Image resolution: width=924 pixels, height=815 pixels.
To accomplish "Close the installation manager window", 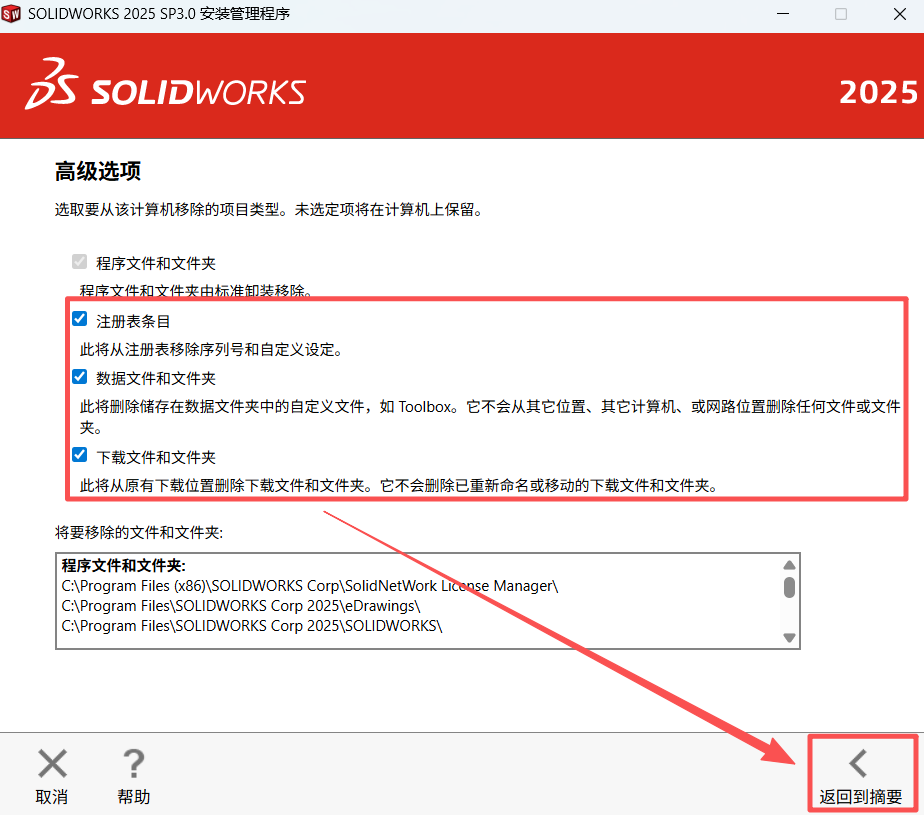I will (x=899, y=14).
